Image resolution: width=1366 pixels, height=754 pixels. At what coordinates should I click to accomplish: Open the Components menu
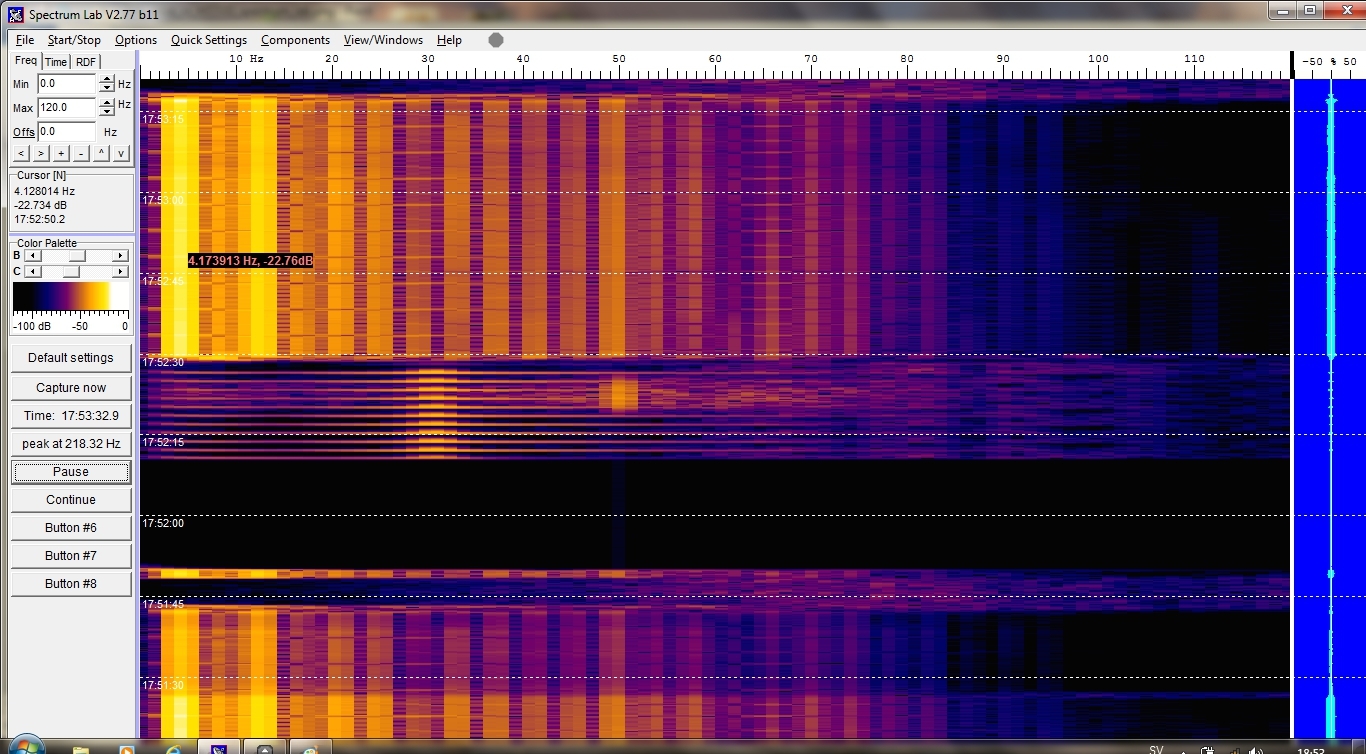pyautogui.click(x=295, y=40)
